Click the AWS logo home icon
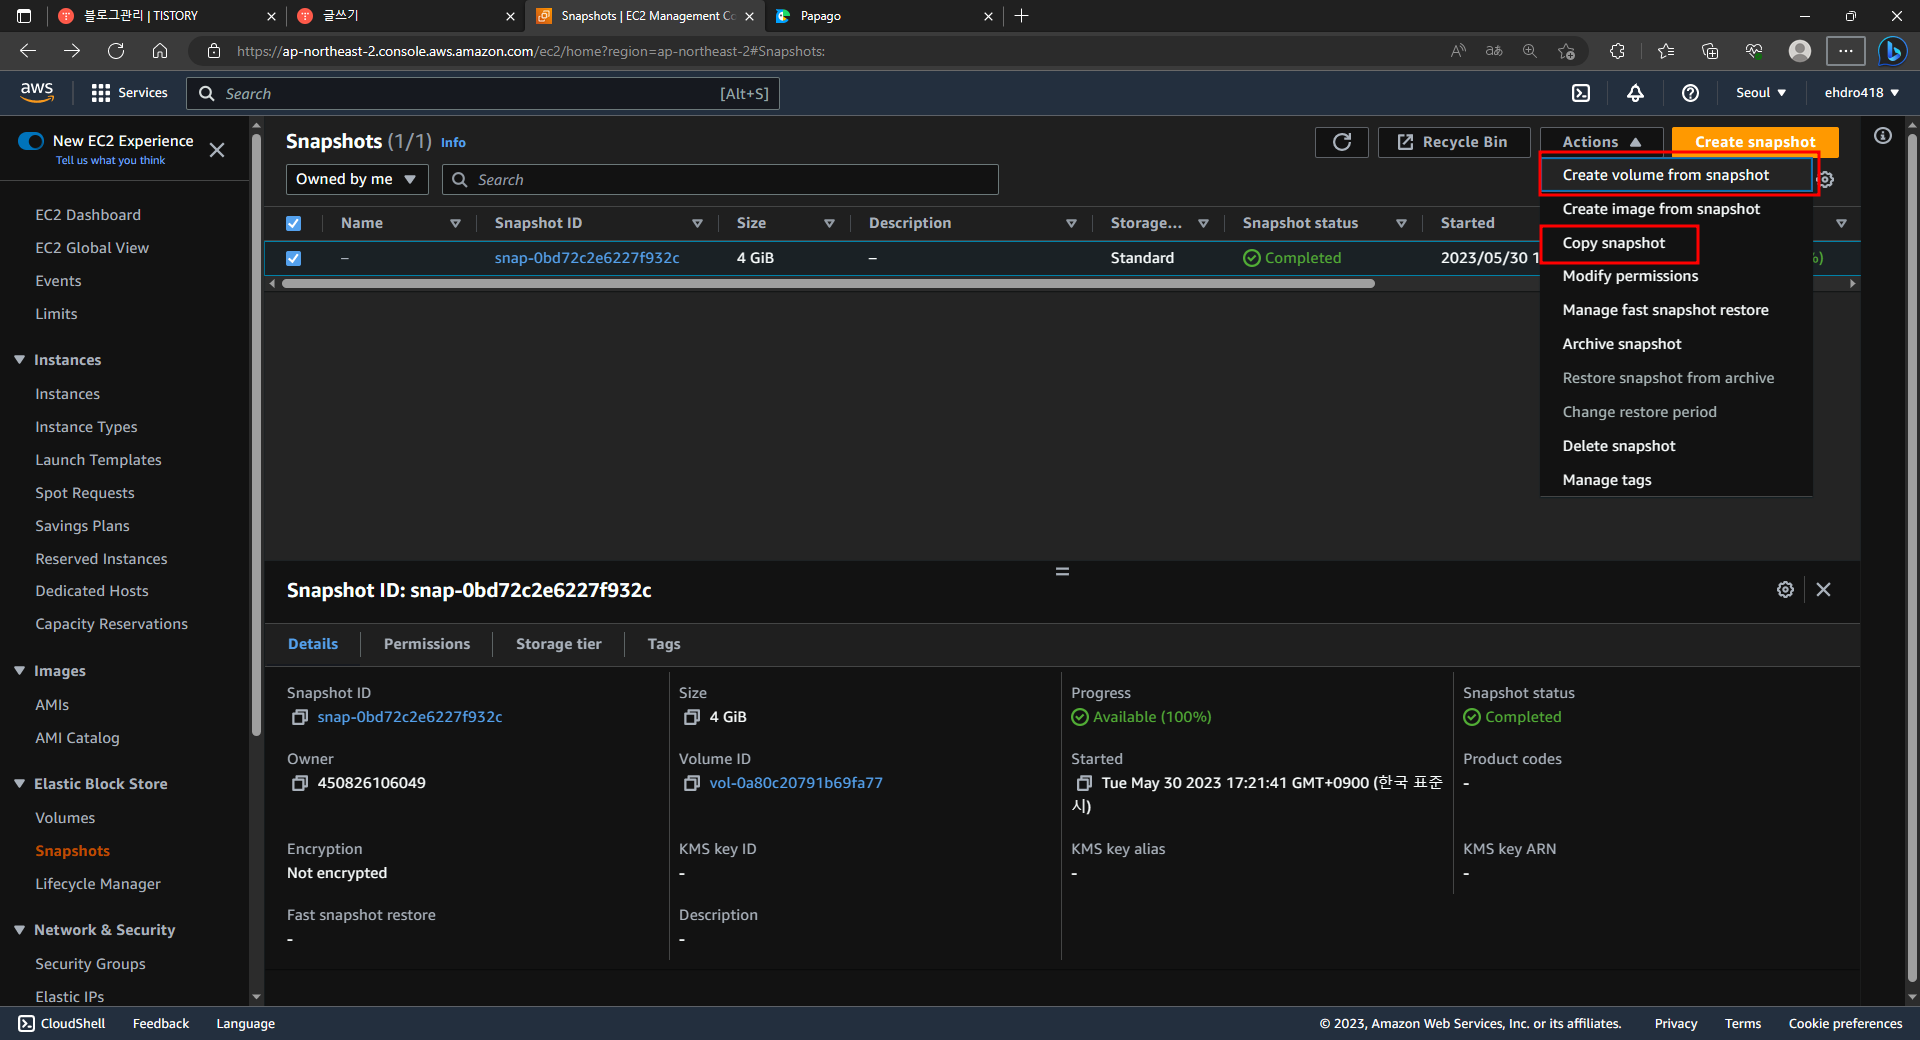Screen dimensions: 1920x1040 click(37, 92)
